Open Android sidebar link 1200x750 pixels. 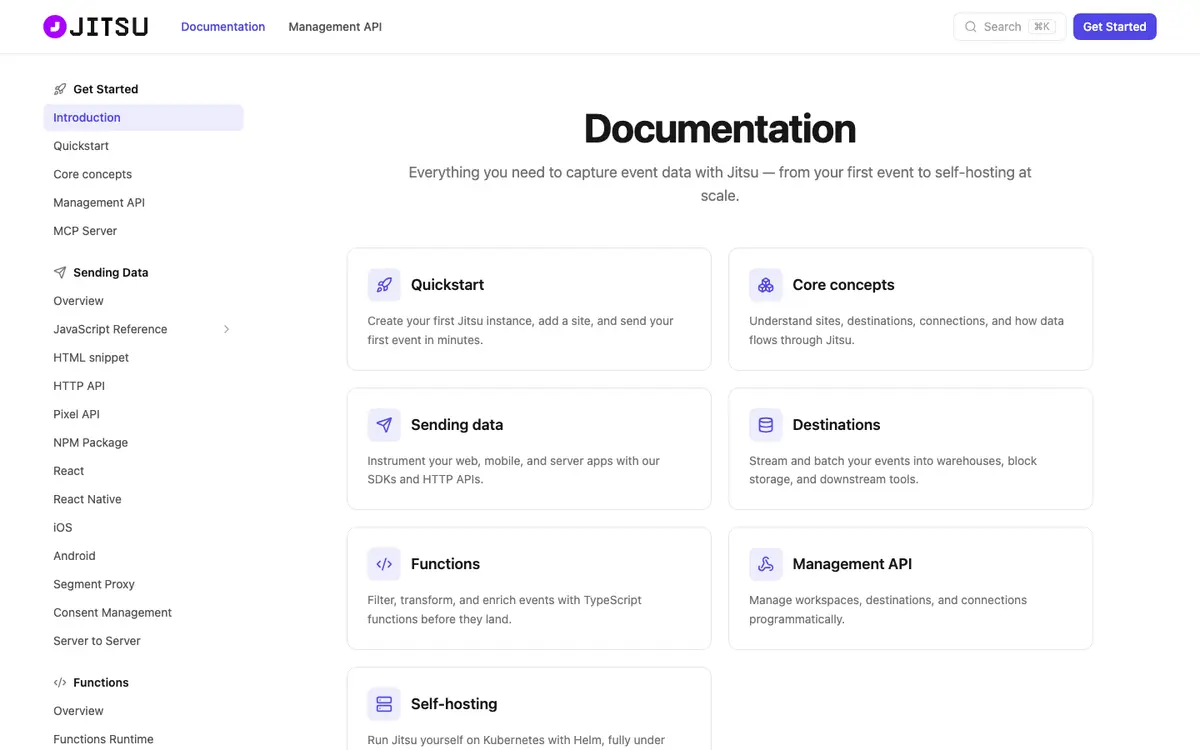(74, 556)
